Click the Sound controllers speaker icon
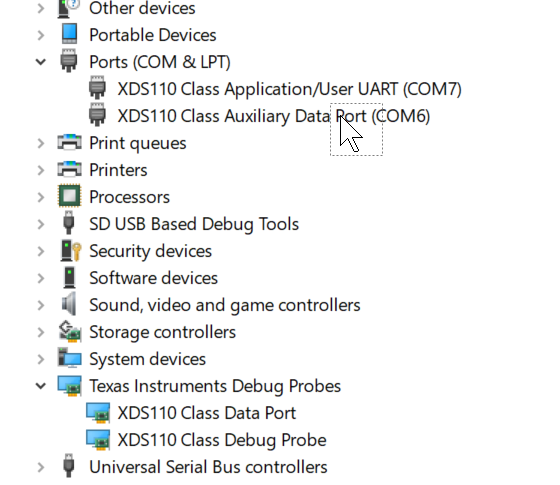The height and width of the screenshot is (485, 560). click(x=69, y=304)
